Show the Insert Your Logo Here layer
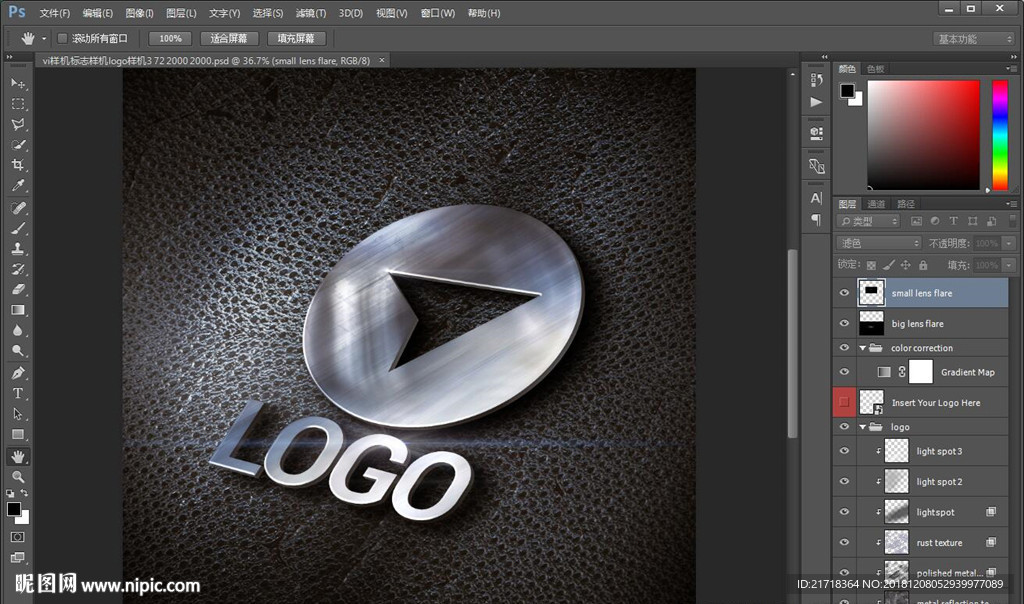Screen dimensions: 1024x604 [844, 402]
